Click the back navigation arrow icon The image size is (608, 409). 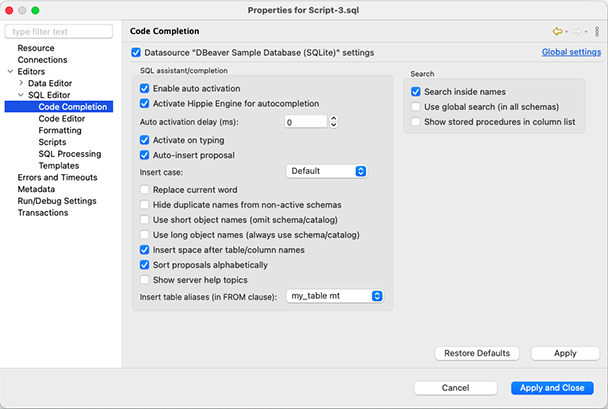[x=557, y=31]
